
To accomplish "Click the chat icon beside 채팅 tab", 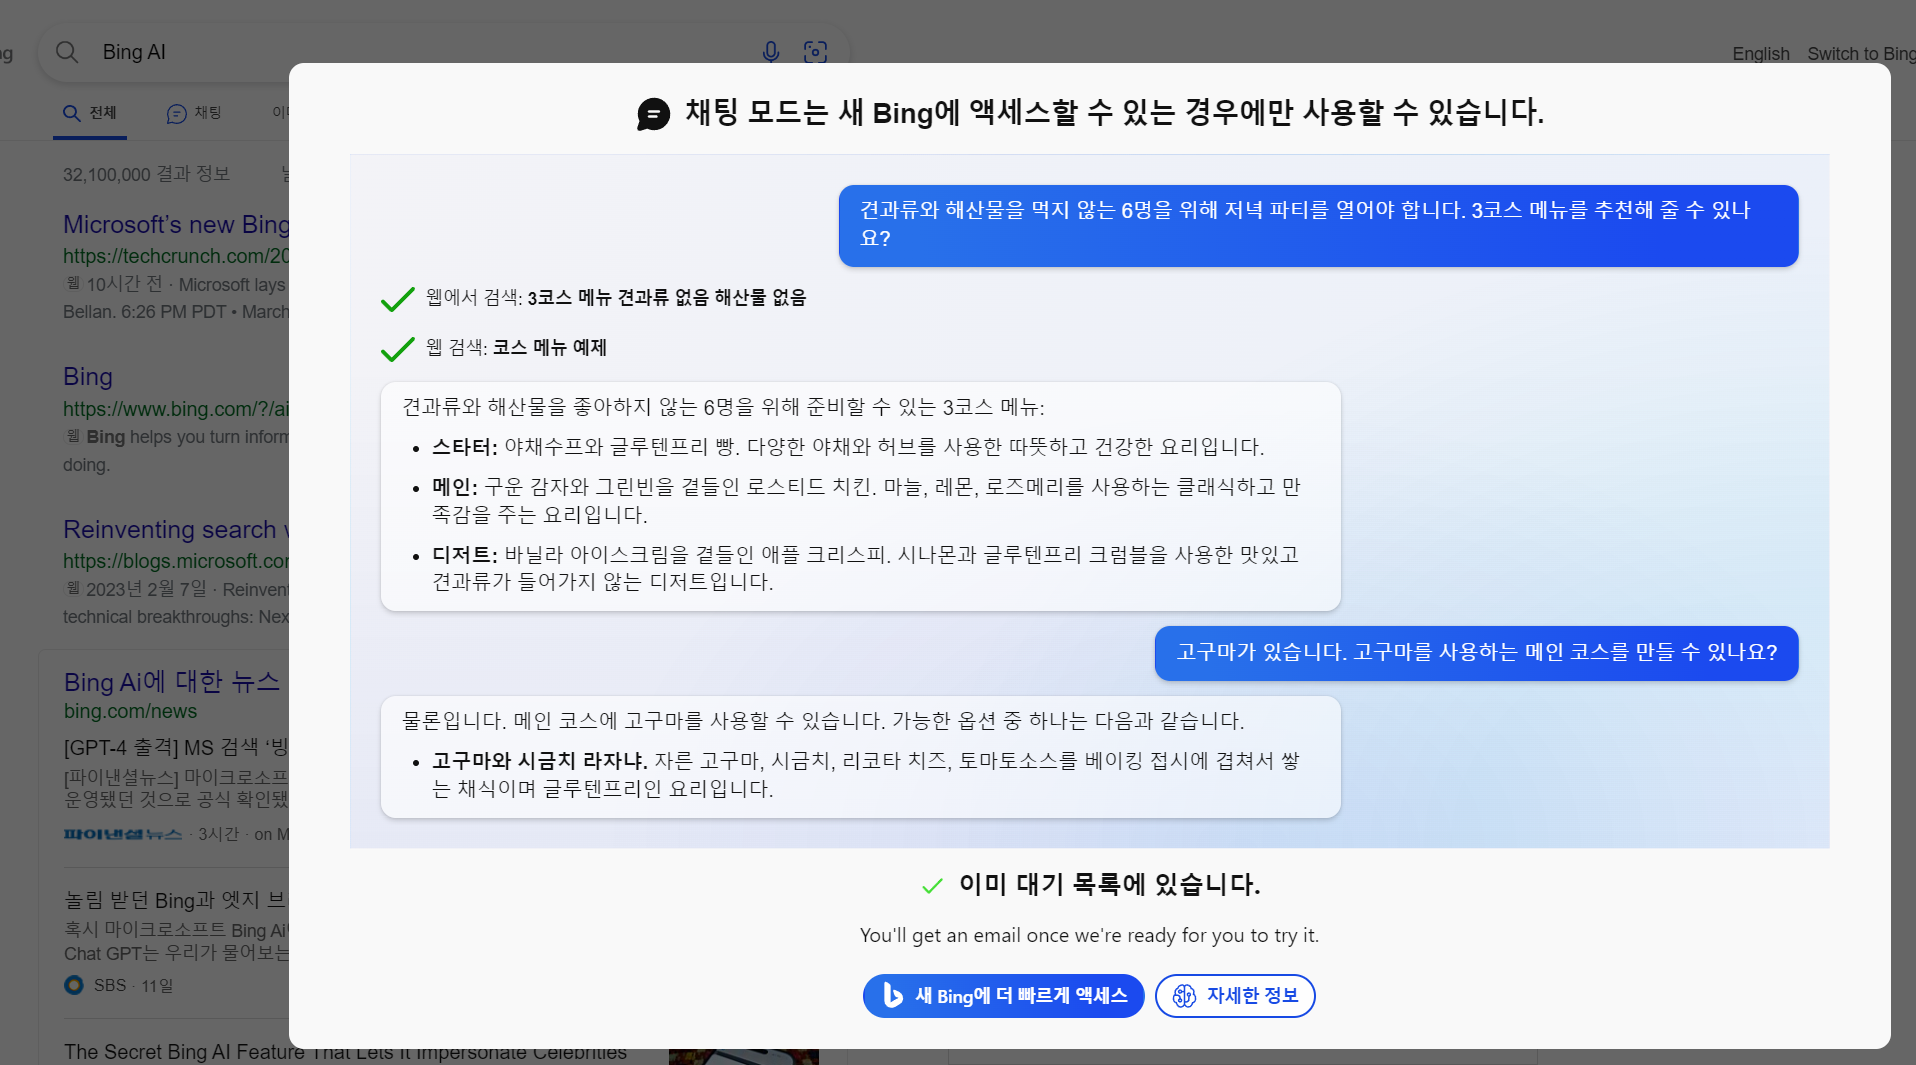I will click(x=177, y=114).
